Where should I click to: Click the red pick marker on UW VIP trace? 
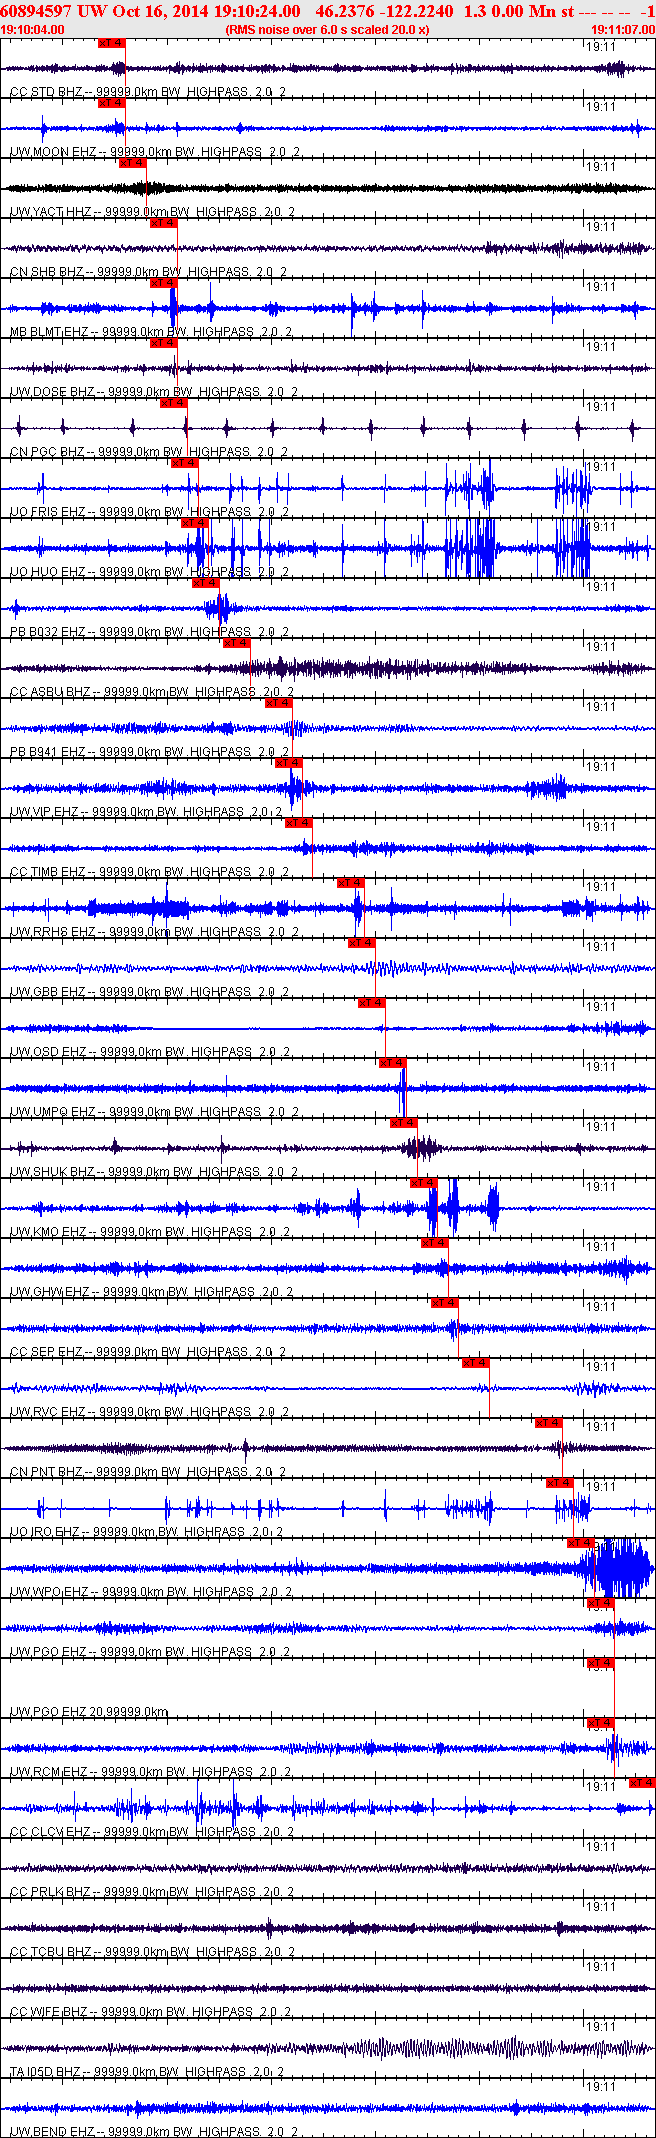[288, 763]
